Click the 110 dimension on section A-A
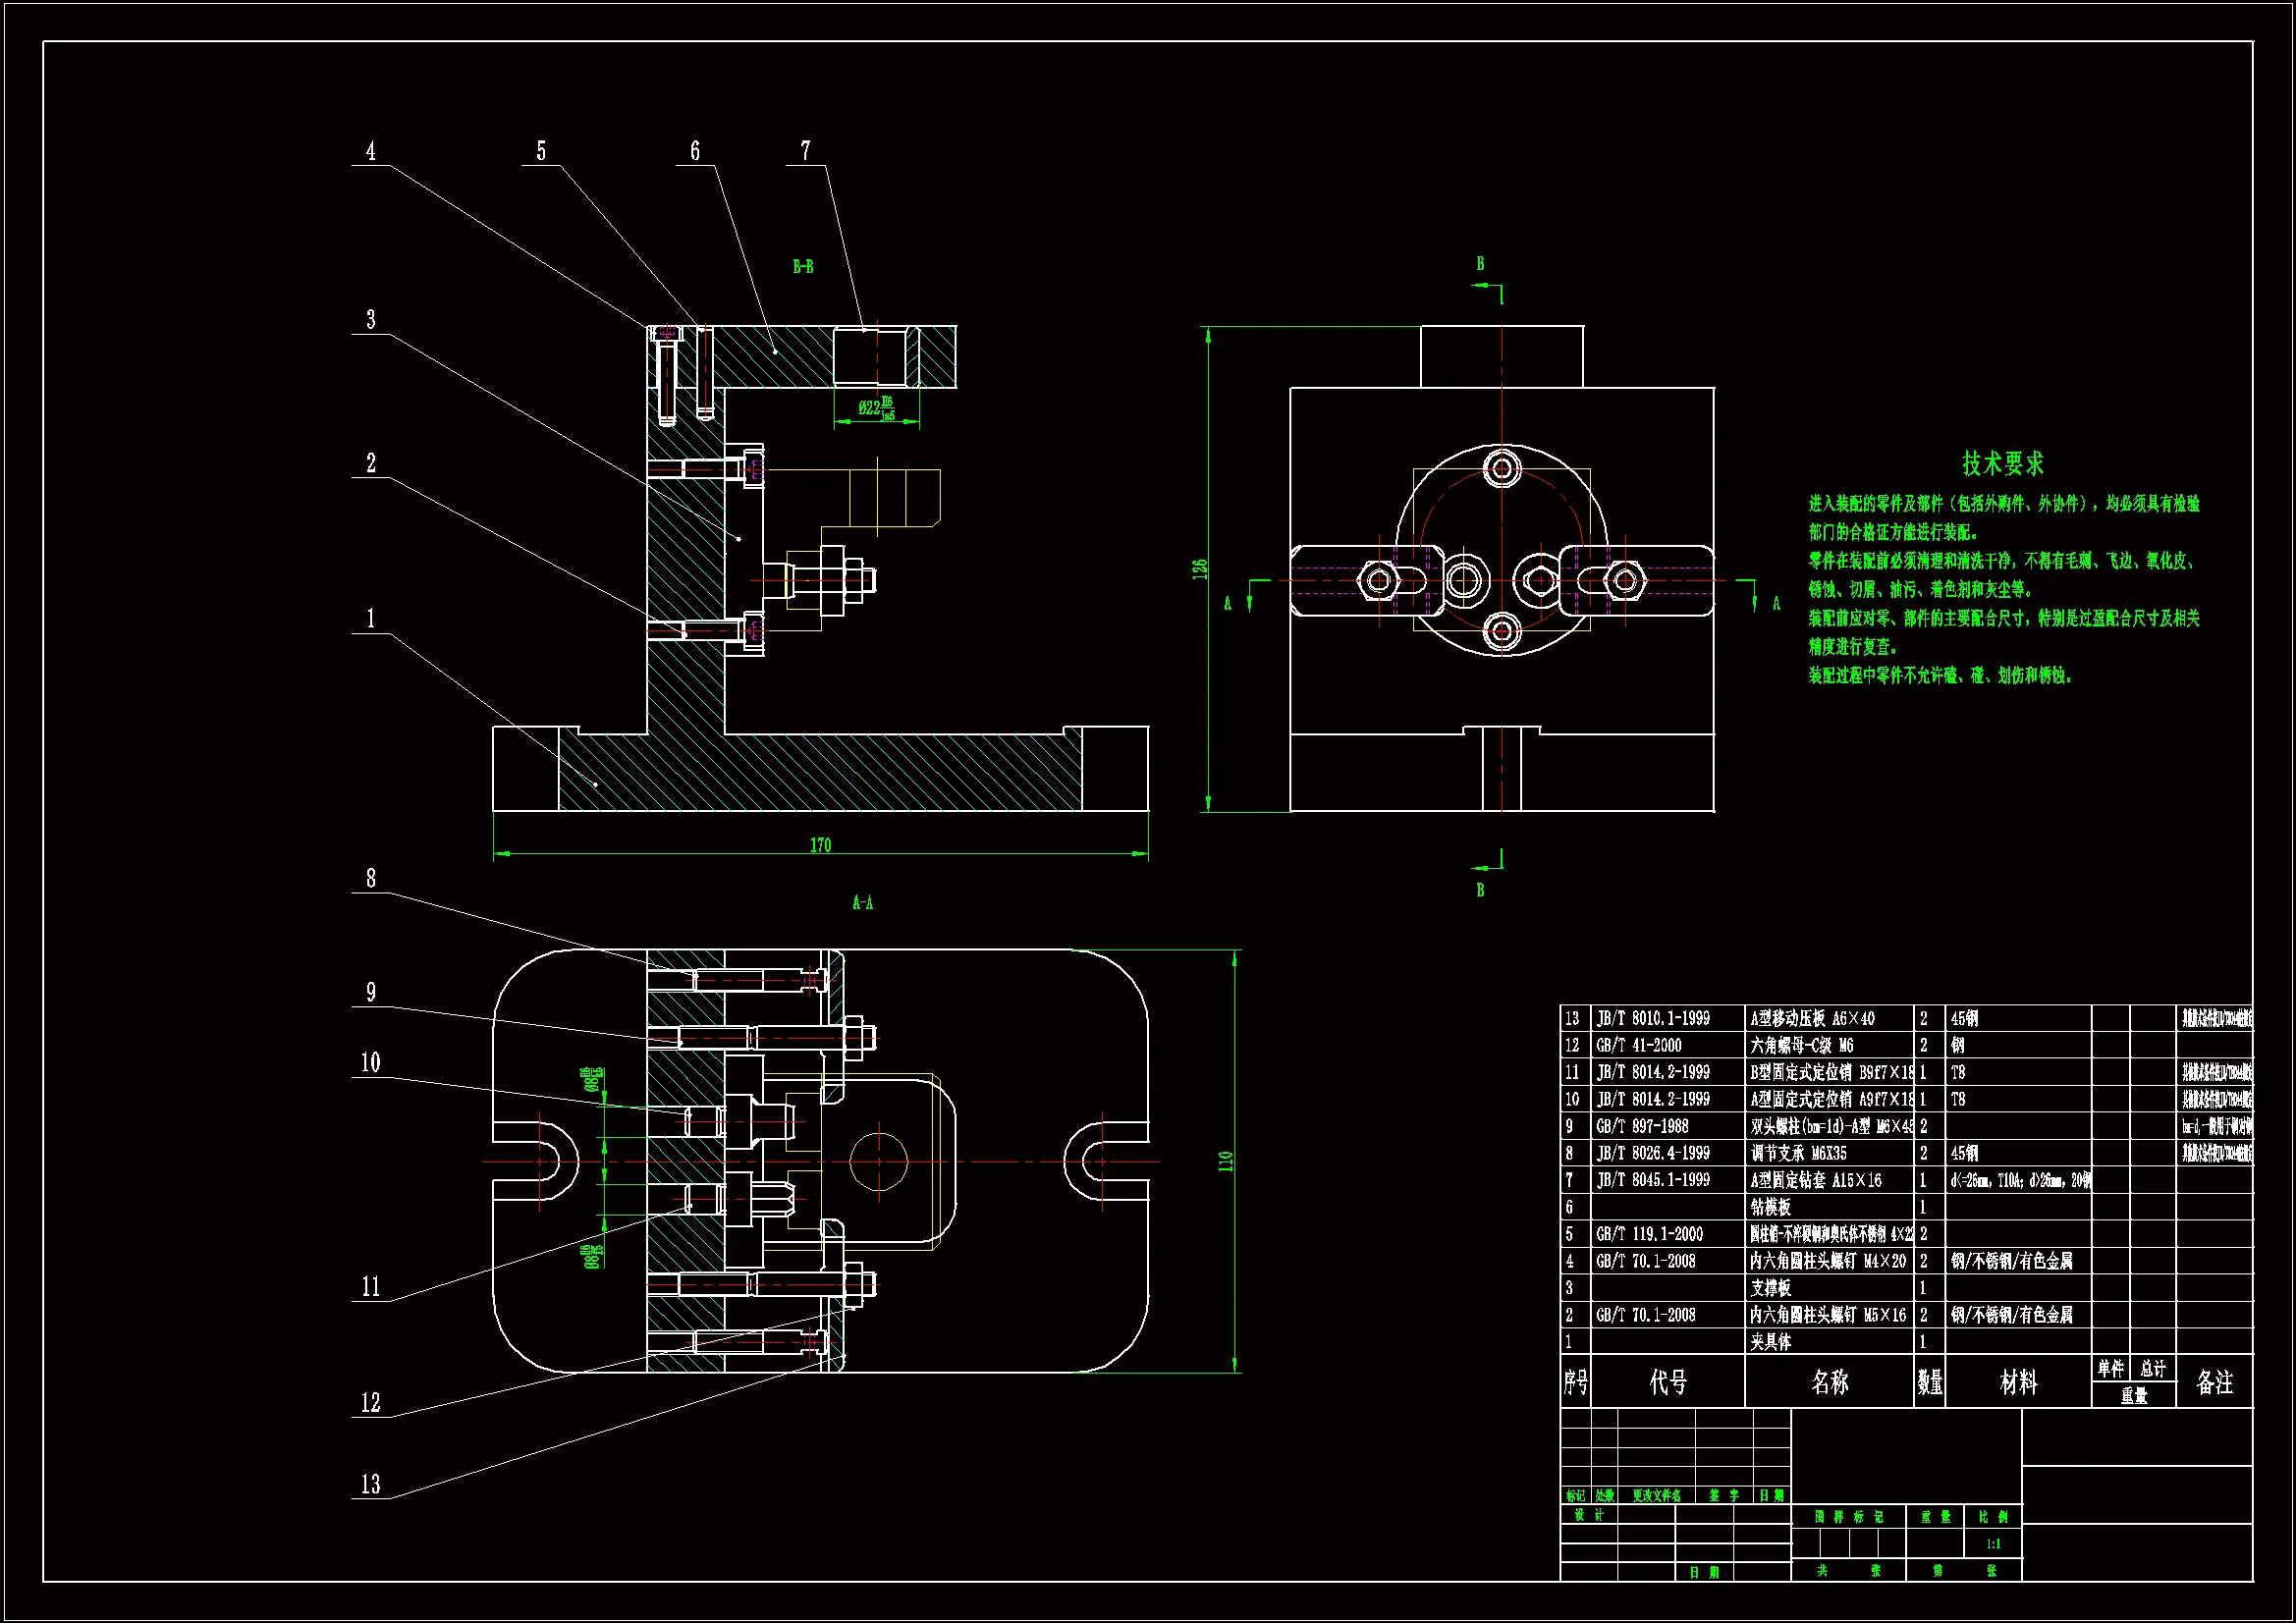This screenshot has height=1623, width=2296. tap(1225, 1161)
